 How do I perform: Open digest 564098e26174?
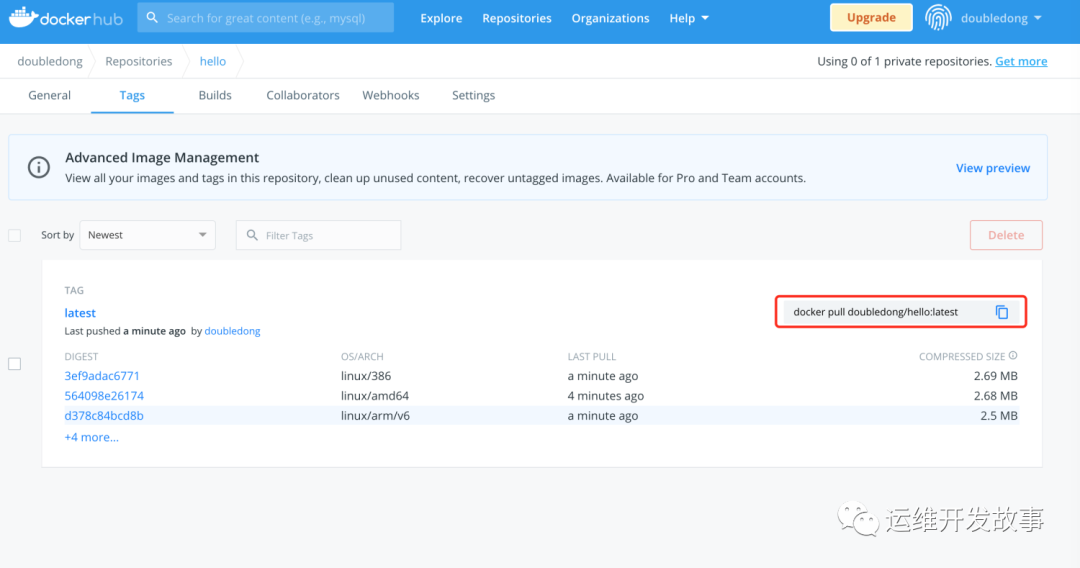(104, 396)
